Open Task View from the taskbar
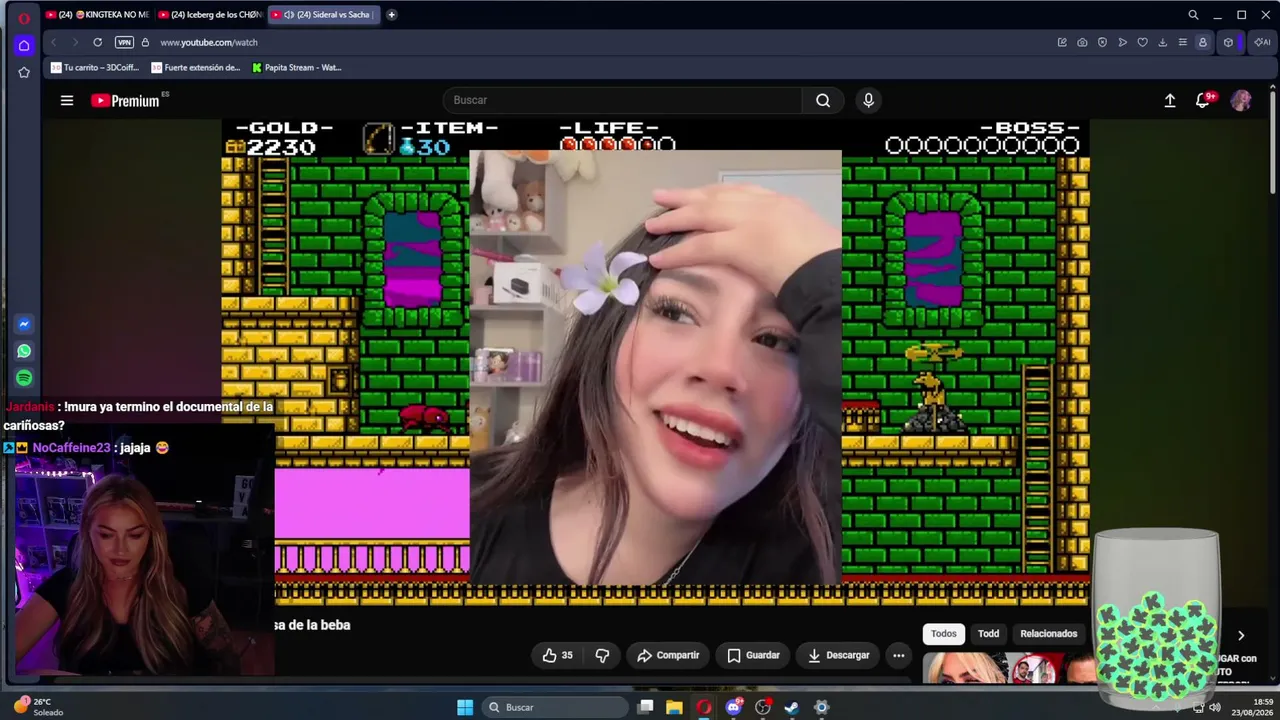This screenshot has width=1280, height=720. 646,707
